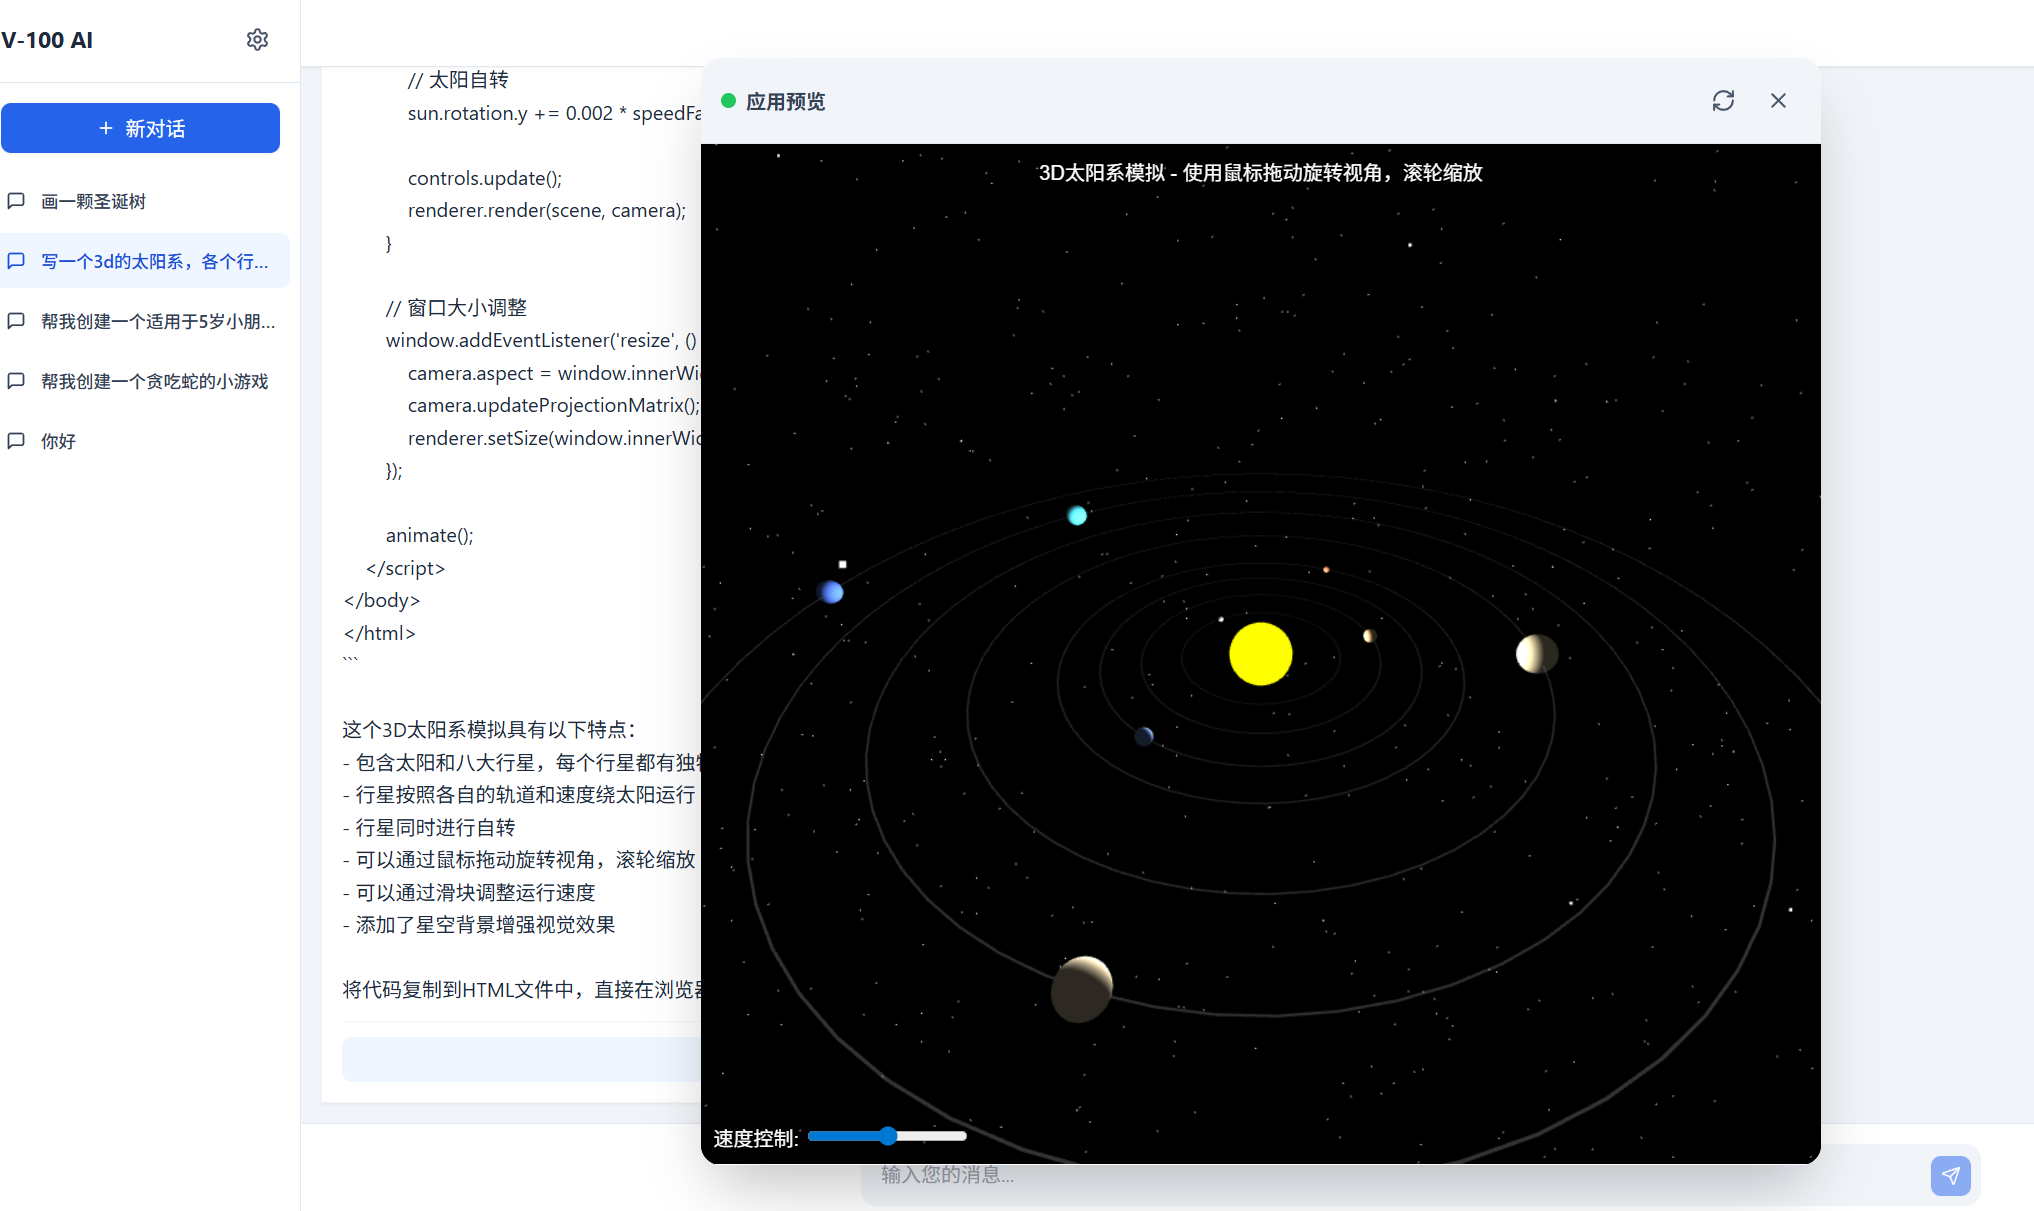Click the 速度控制 label
Image resolution: width=2034 pixels, height=1211 pixels.
(x=755, y=1138)
